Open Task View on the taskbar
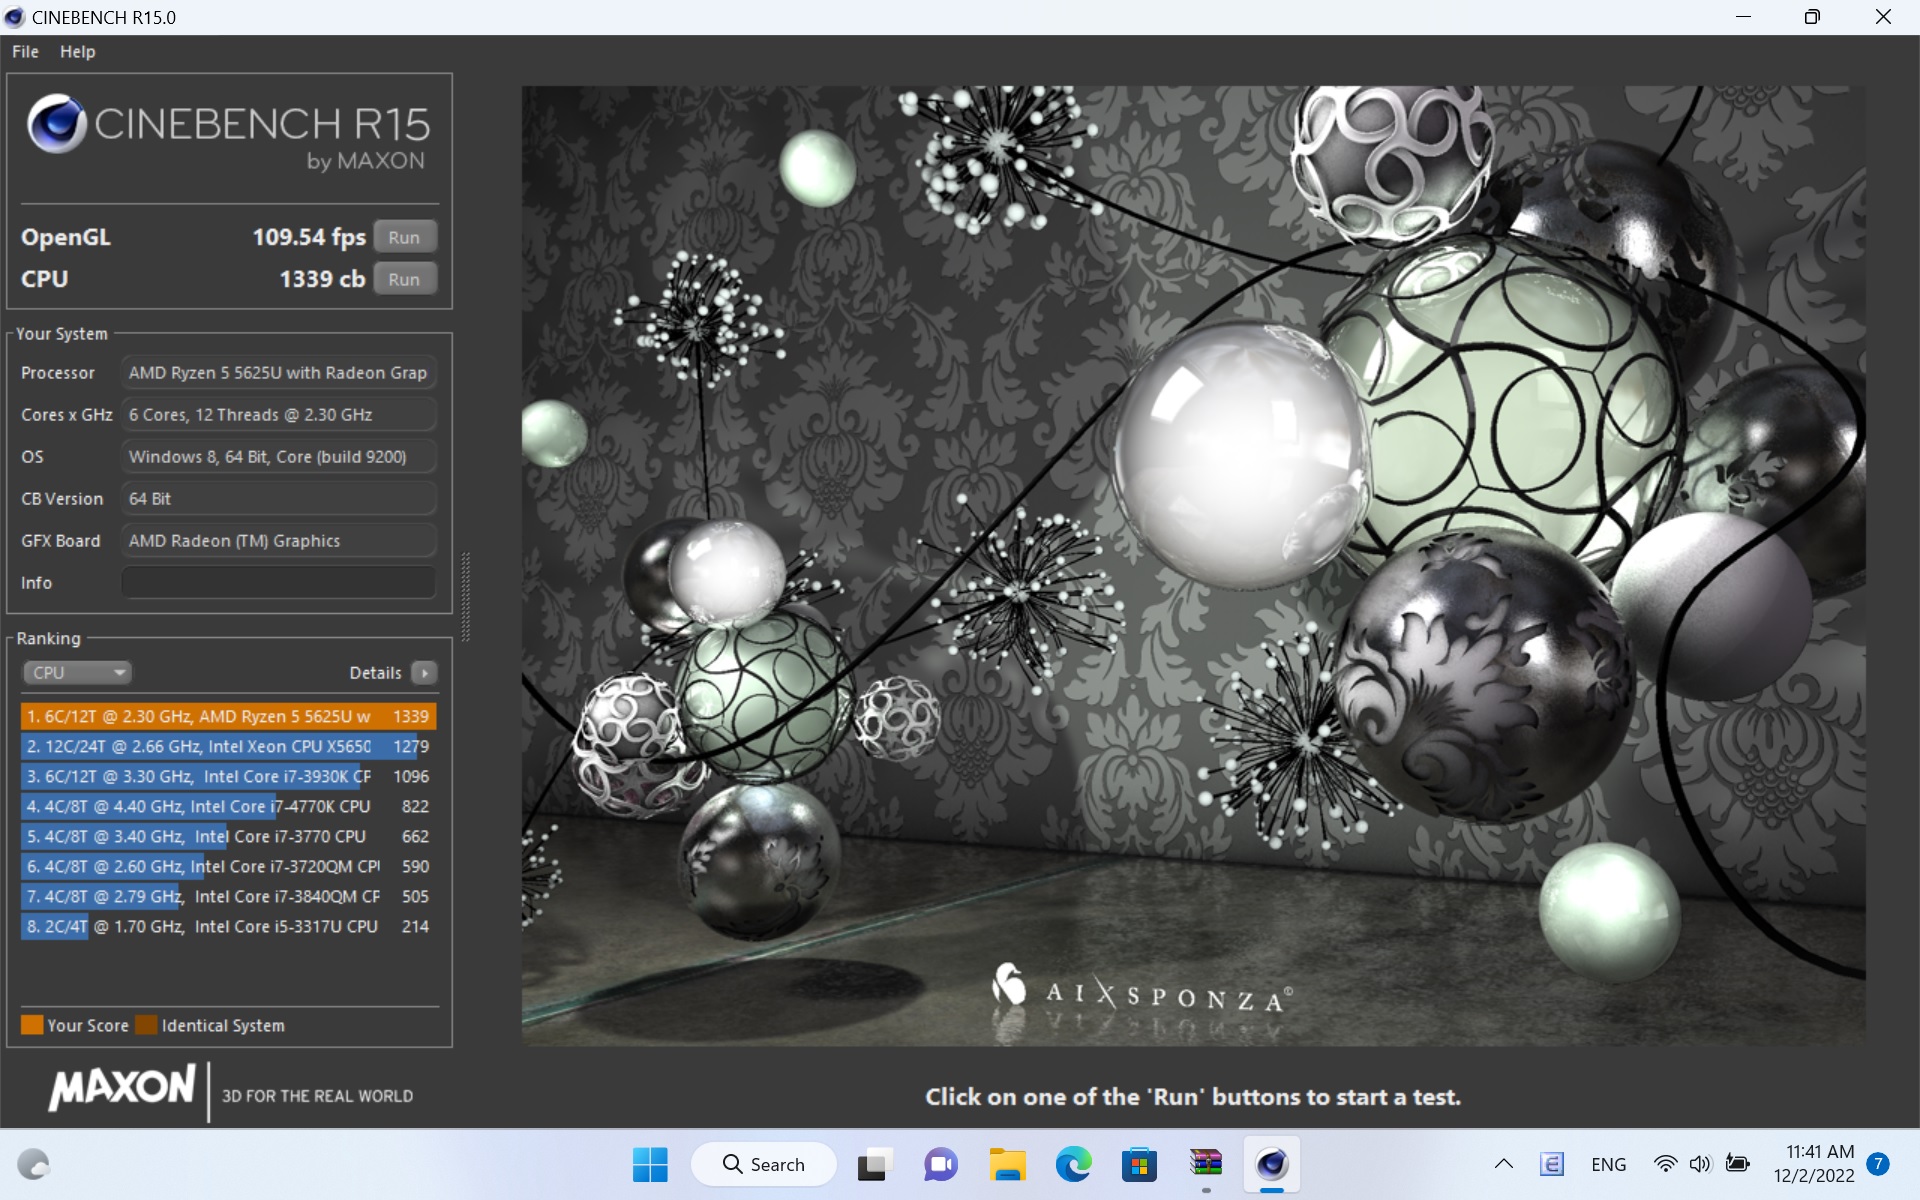This screenshot has width=1920, height=1200. coord(873,1164)
